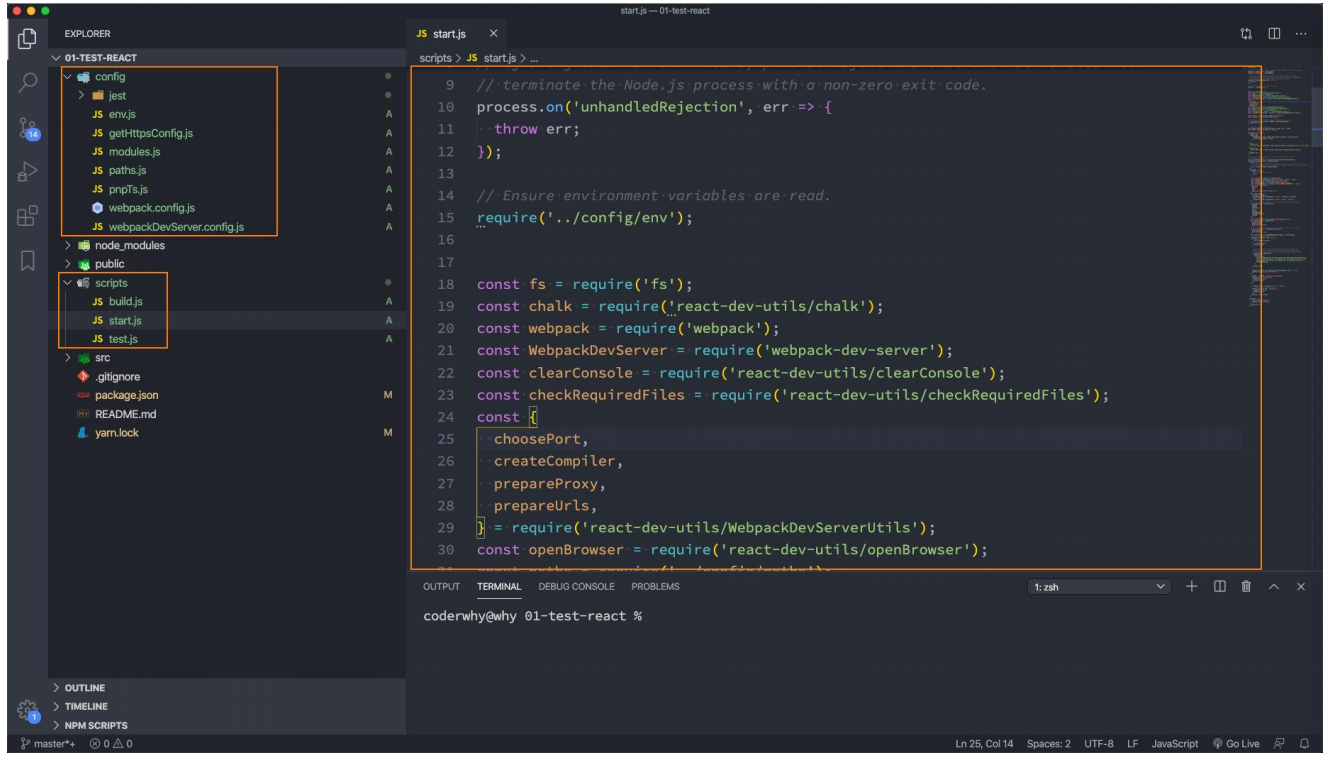Toggle Go Live server in status bar
The height and width of the screenshot is (764, 1334).
[1235, 744]
